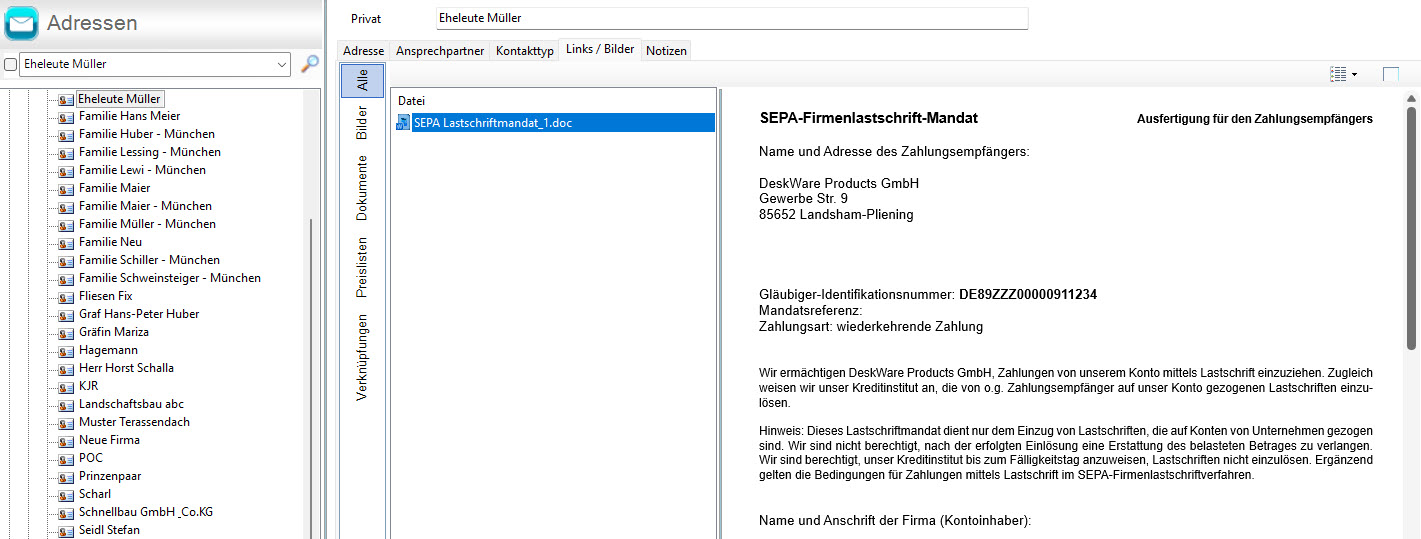
Task: Show the vertical Bilder filter tab
Action: pos(362,122)
